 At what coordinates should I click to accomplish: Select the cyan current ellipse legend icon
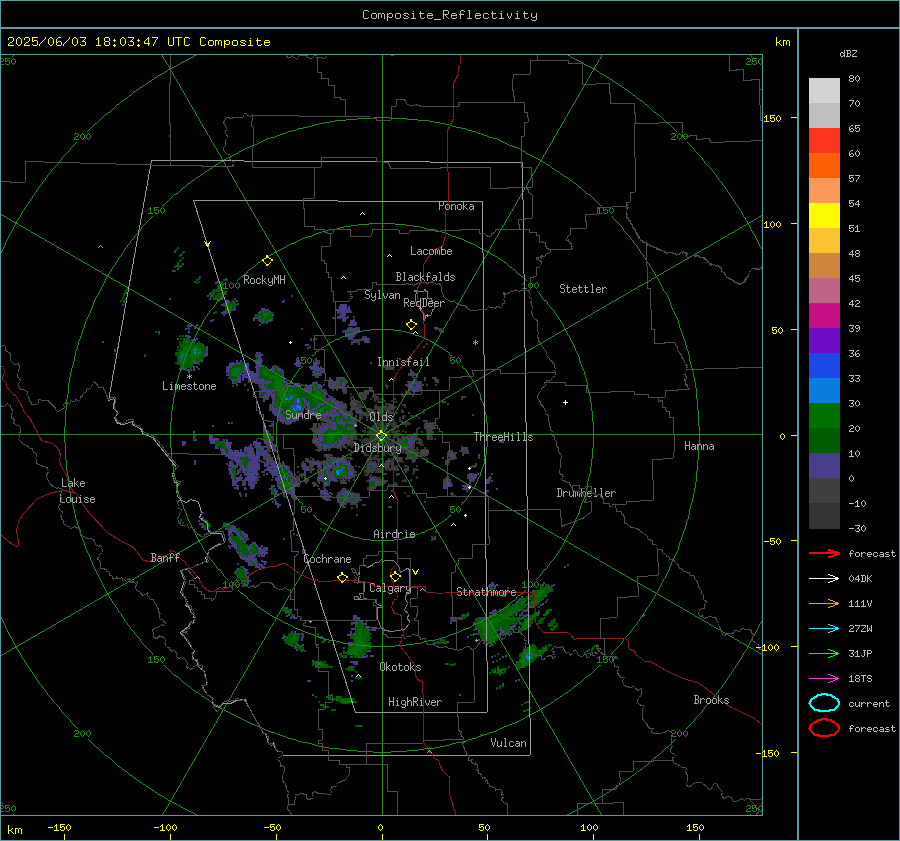(x=824, y=703)
